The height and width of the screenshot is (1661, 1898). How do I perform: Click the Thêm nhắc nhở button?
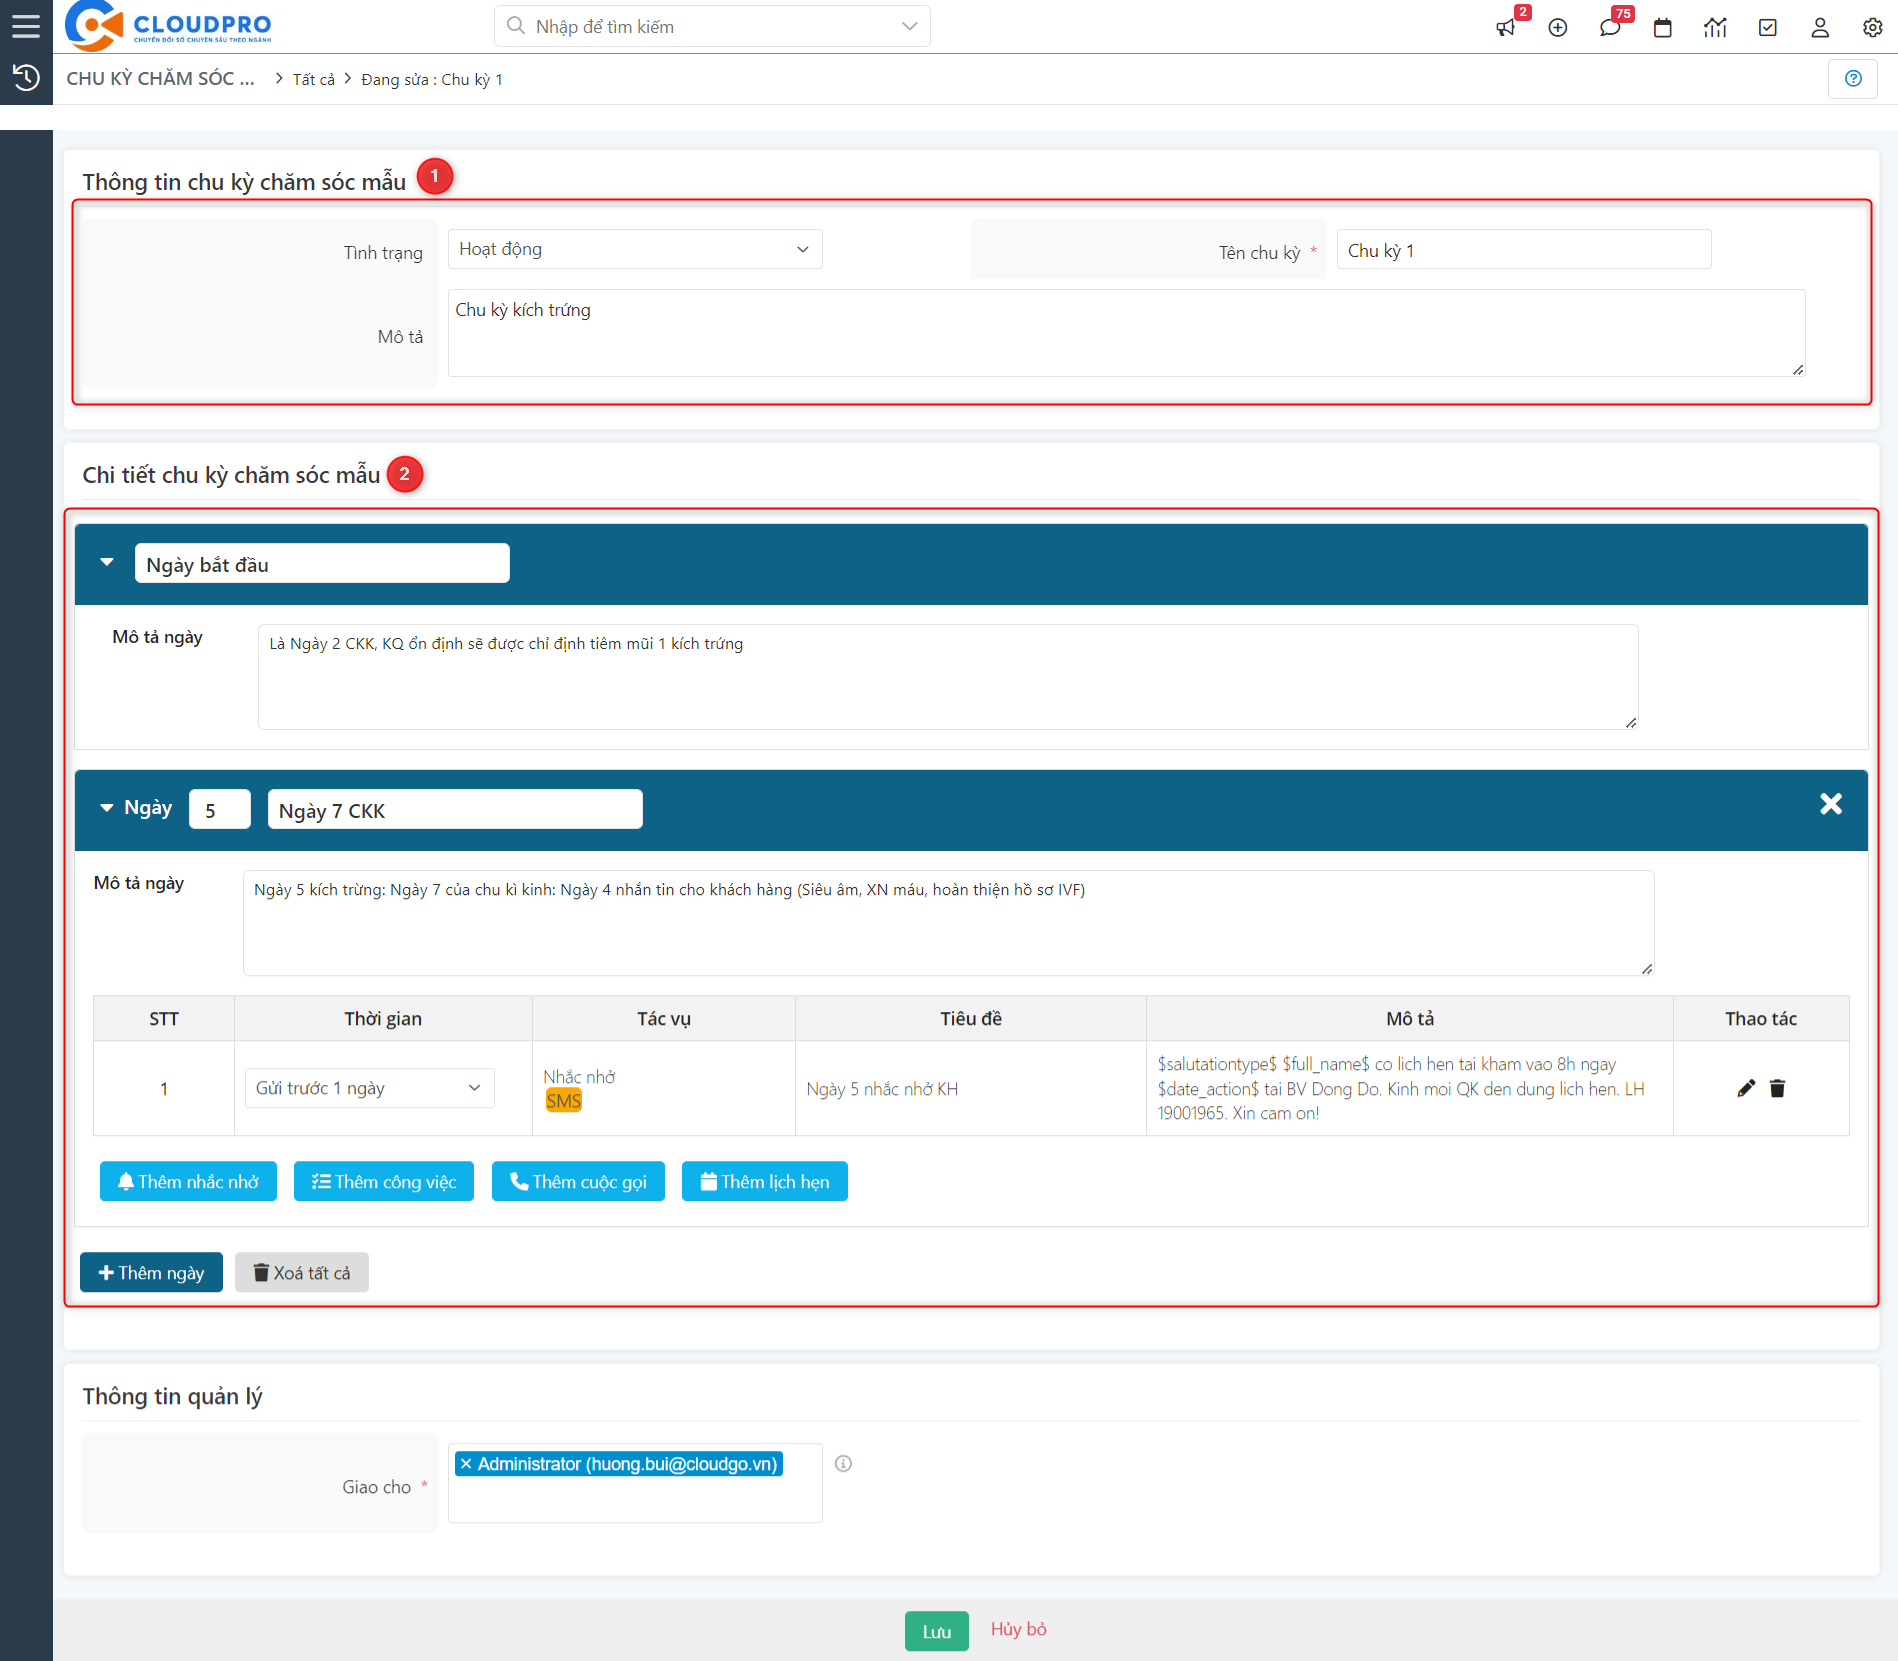[188, 1182]
